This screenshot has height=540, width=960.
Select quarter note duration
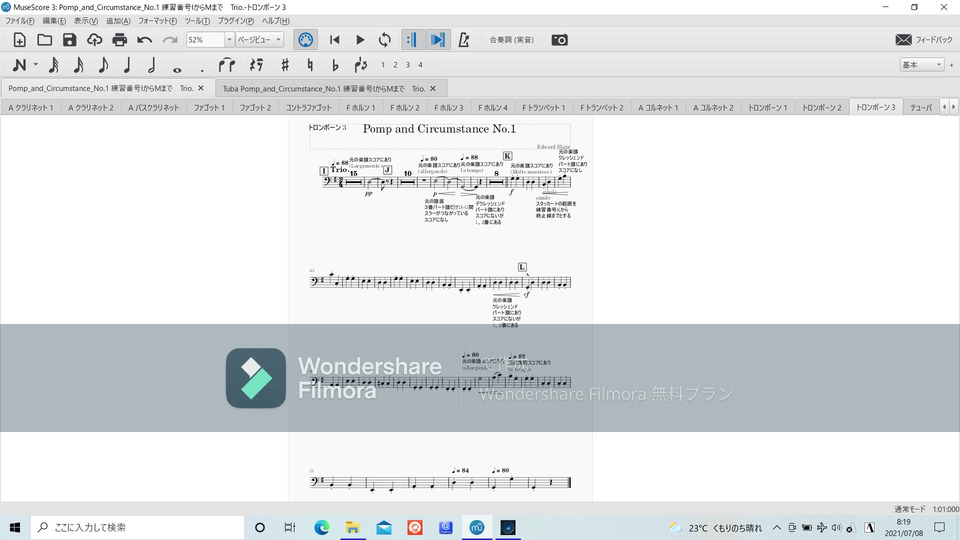[x=127, y=65]
